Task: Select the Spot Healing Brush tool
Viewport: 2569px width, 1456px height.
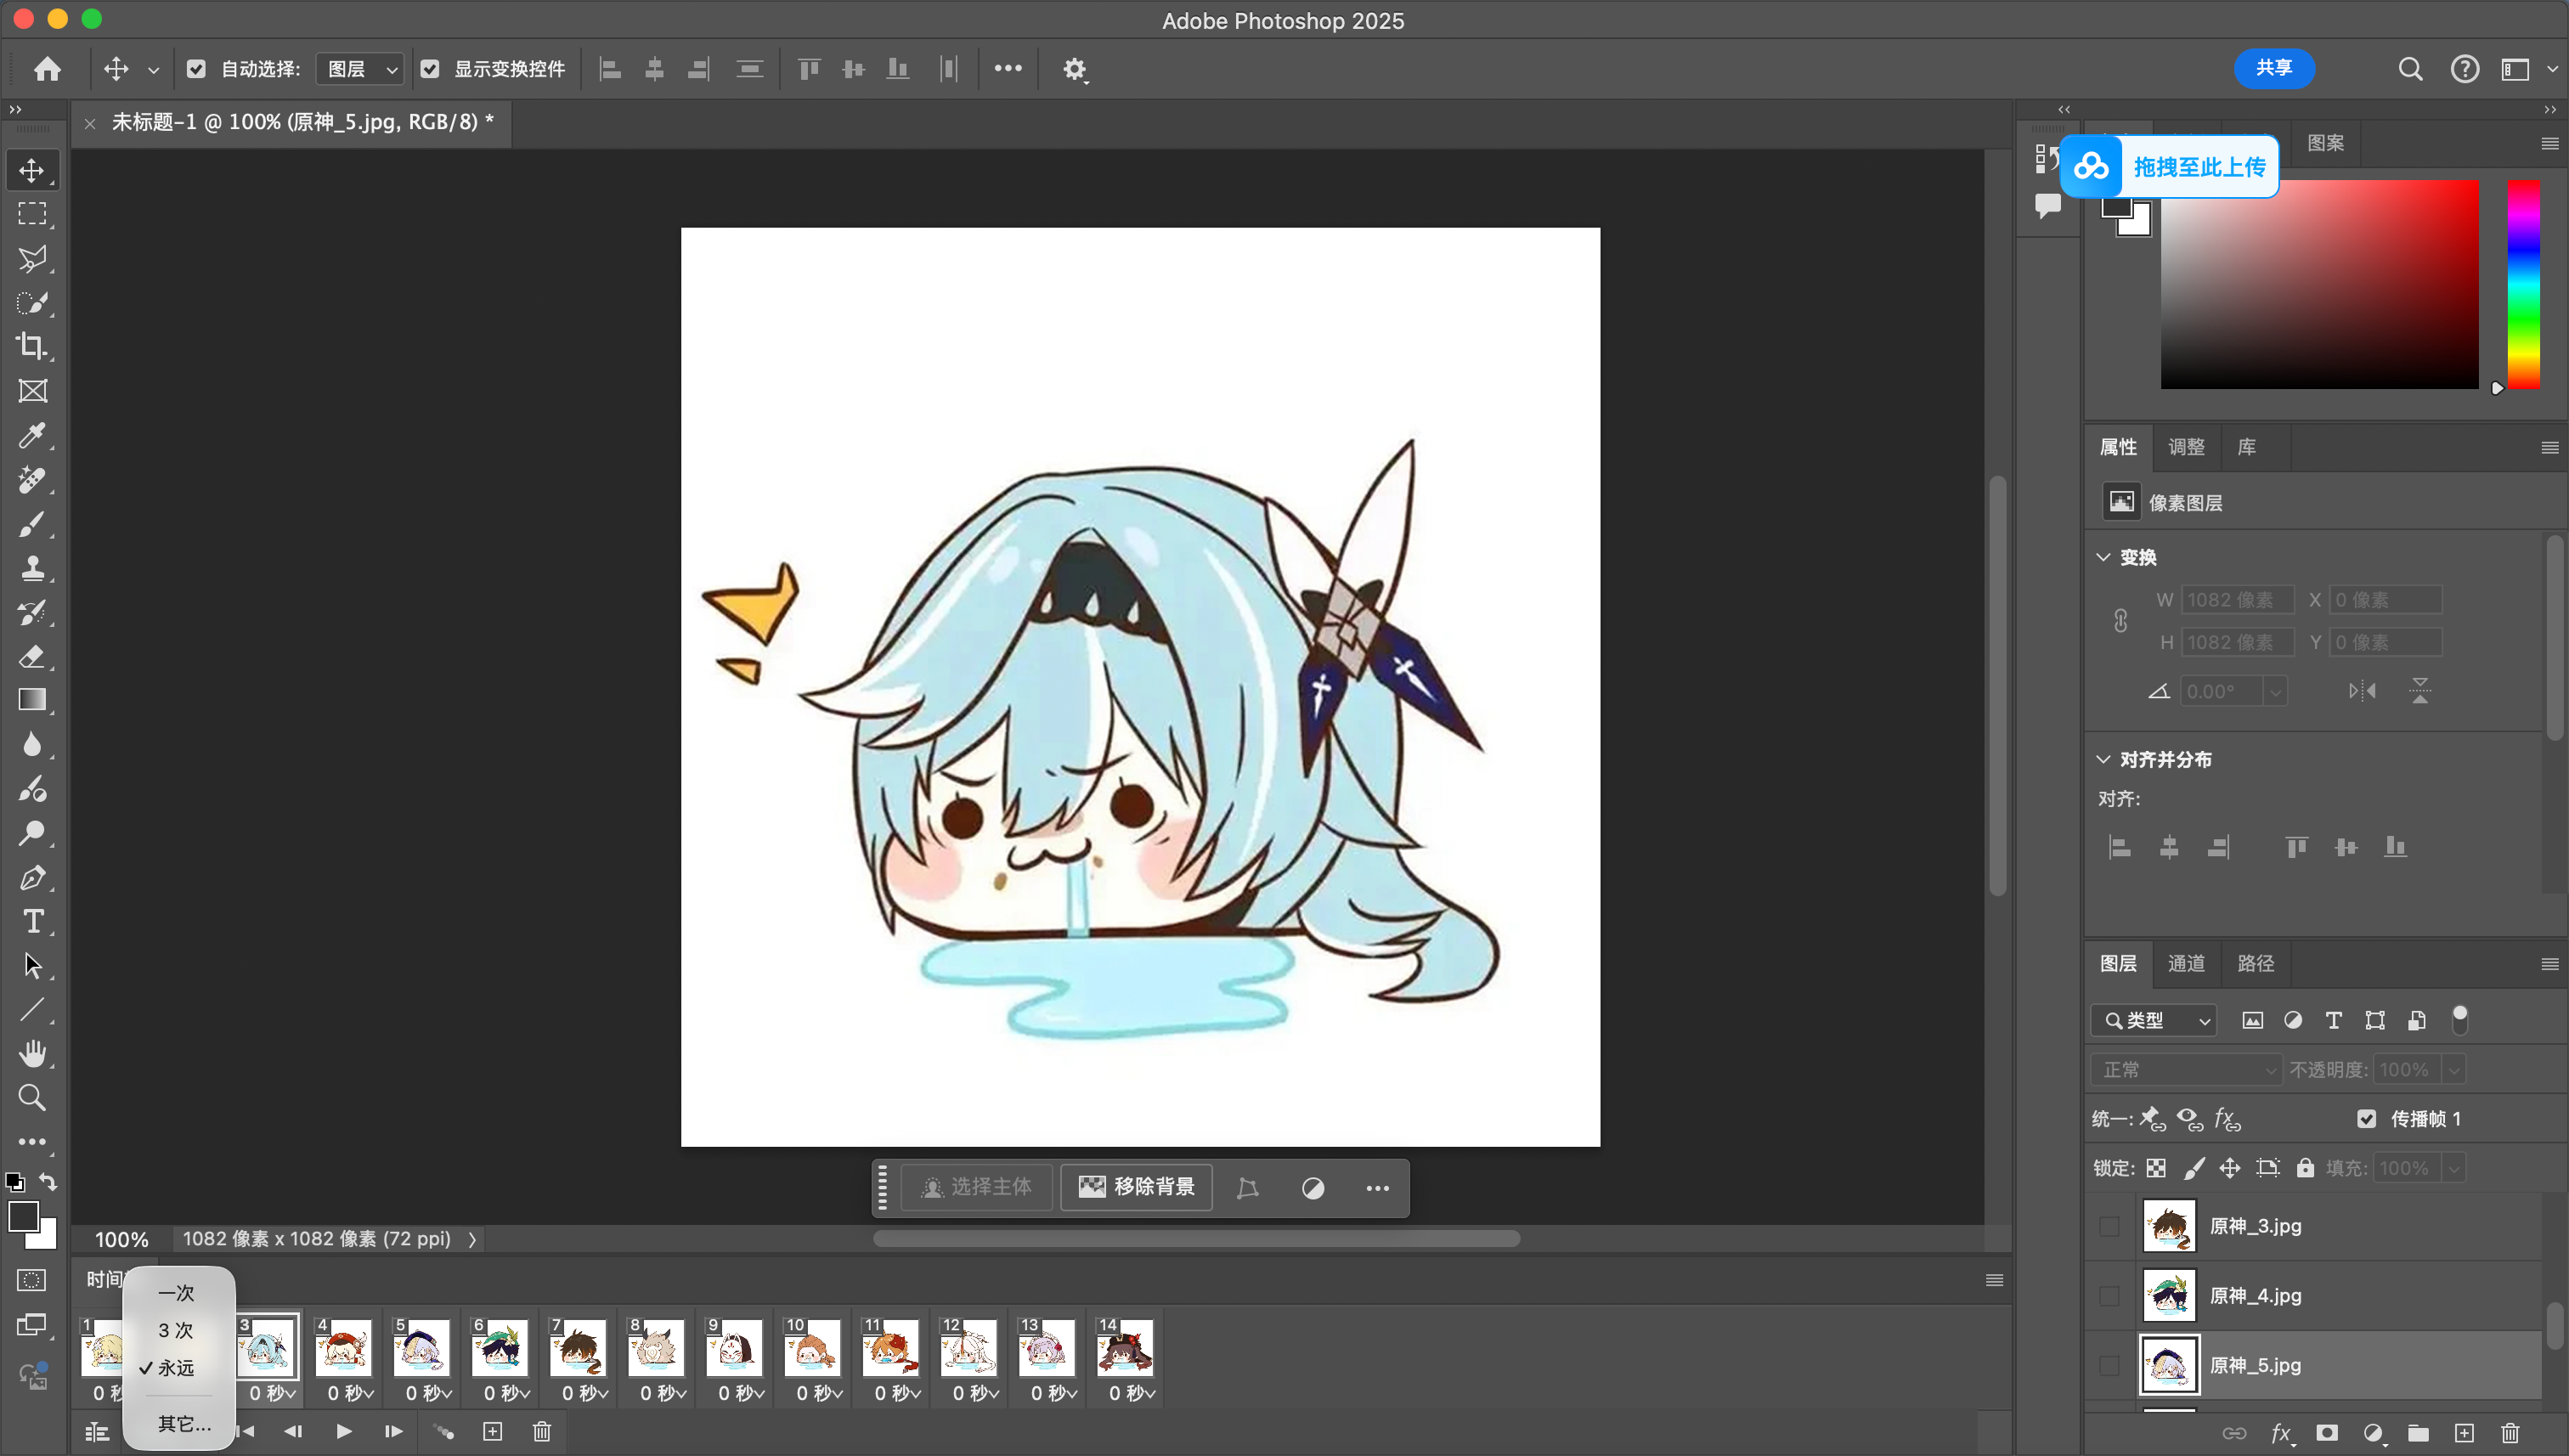Action: click(x=32, y=480)
